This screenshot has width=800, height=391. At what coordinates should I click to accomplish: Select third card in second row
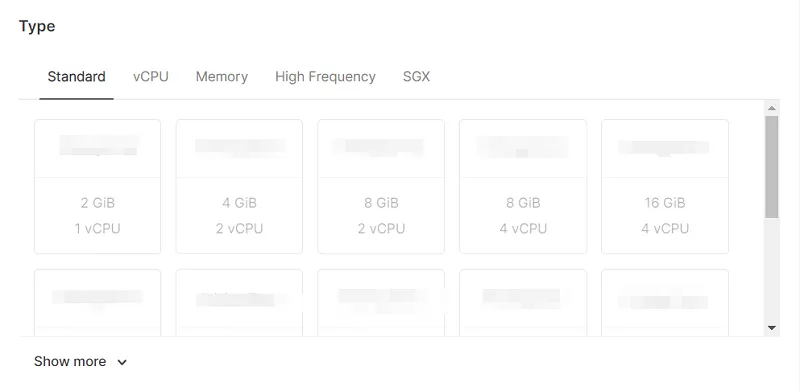point(381,303)
